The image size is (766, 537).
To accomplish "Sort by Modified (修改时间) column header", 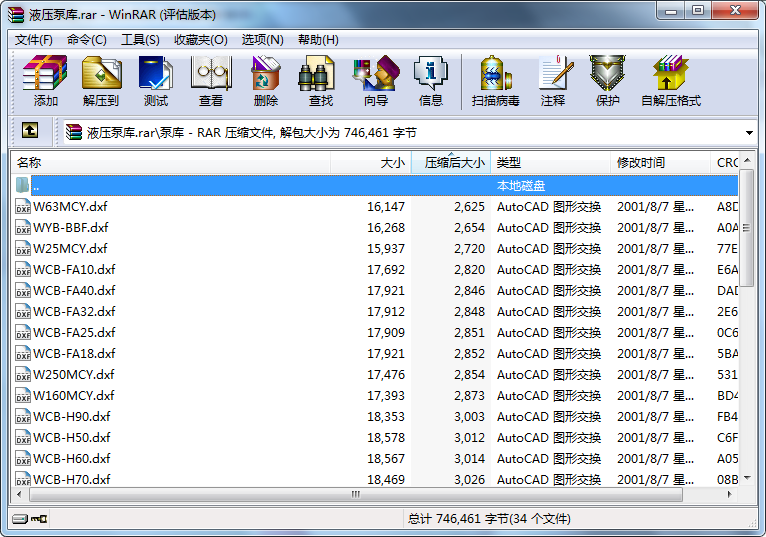I will coord(660,163).
